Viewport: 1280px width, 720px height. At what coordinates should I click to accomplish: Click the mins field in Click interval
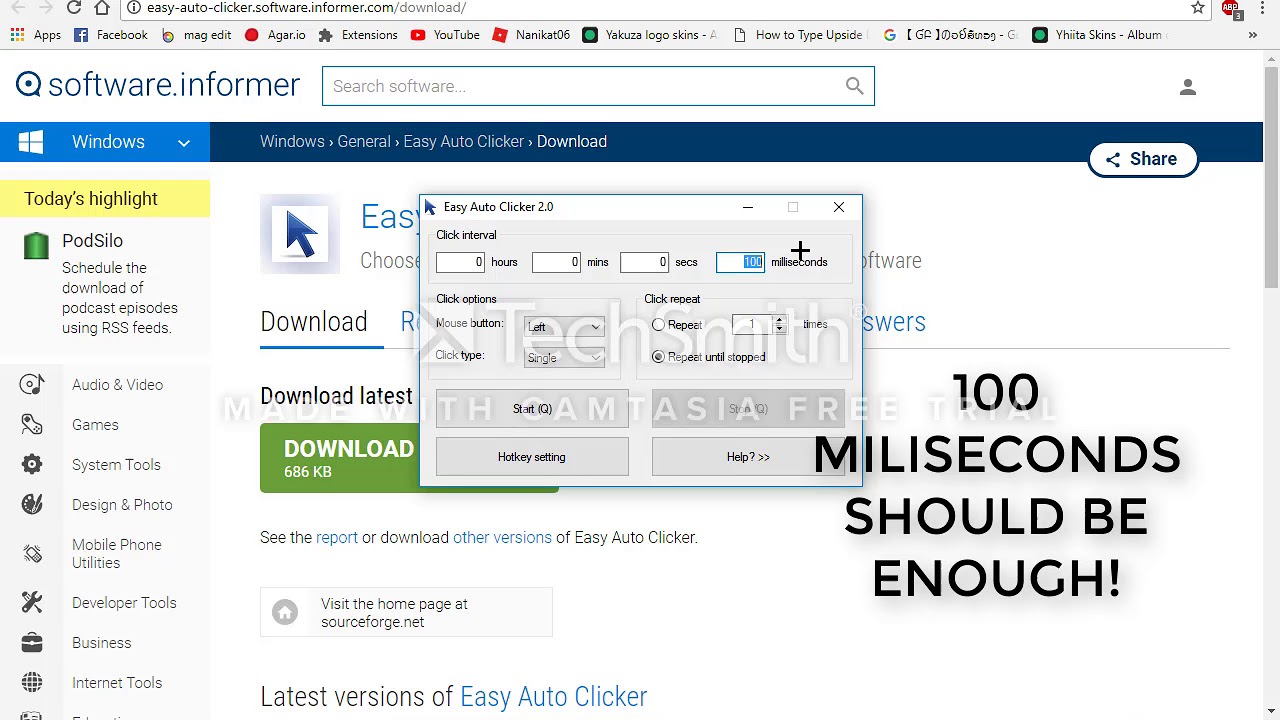(556, 262)
